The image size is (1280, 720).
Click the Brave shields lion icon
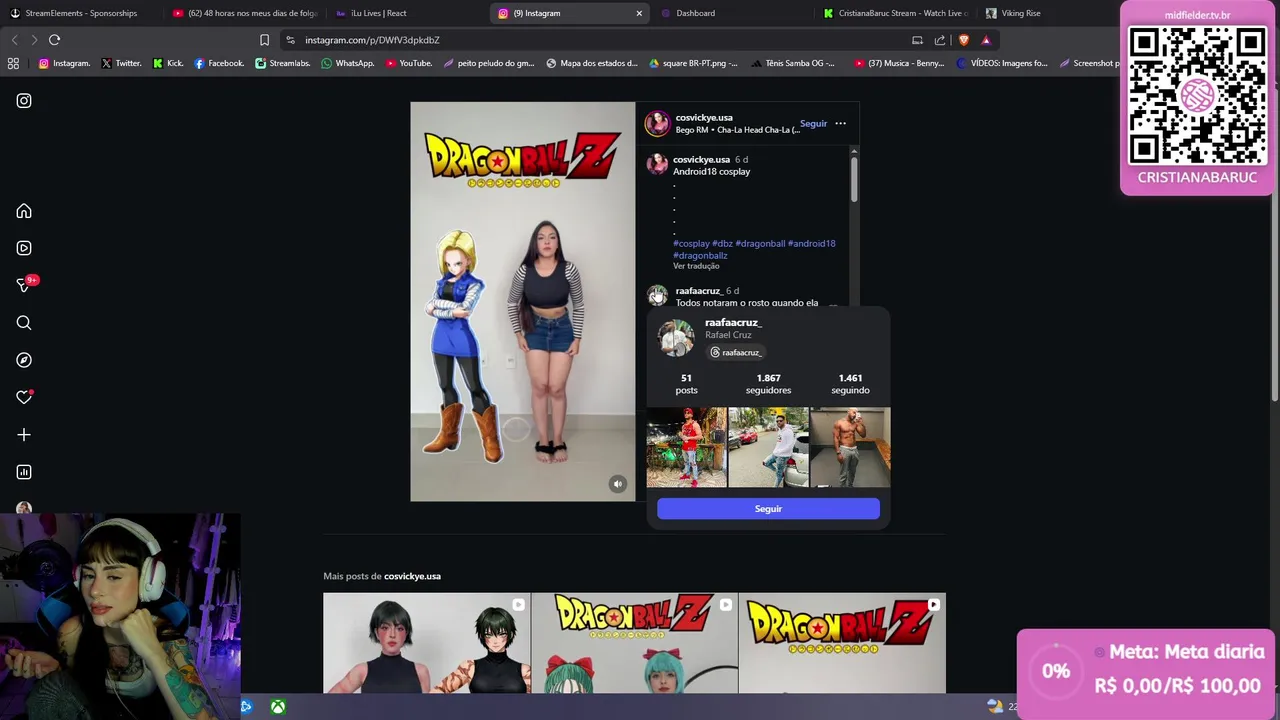964,40
